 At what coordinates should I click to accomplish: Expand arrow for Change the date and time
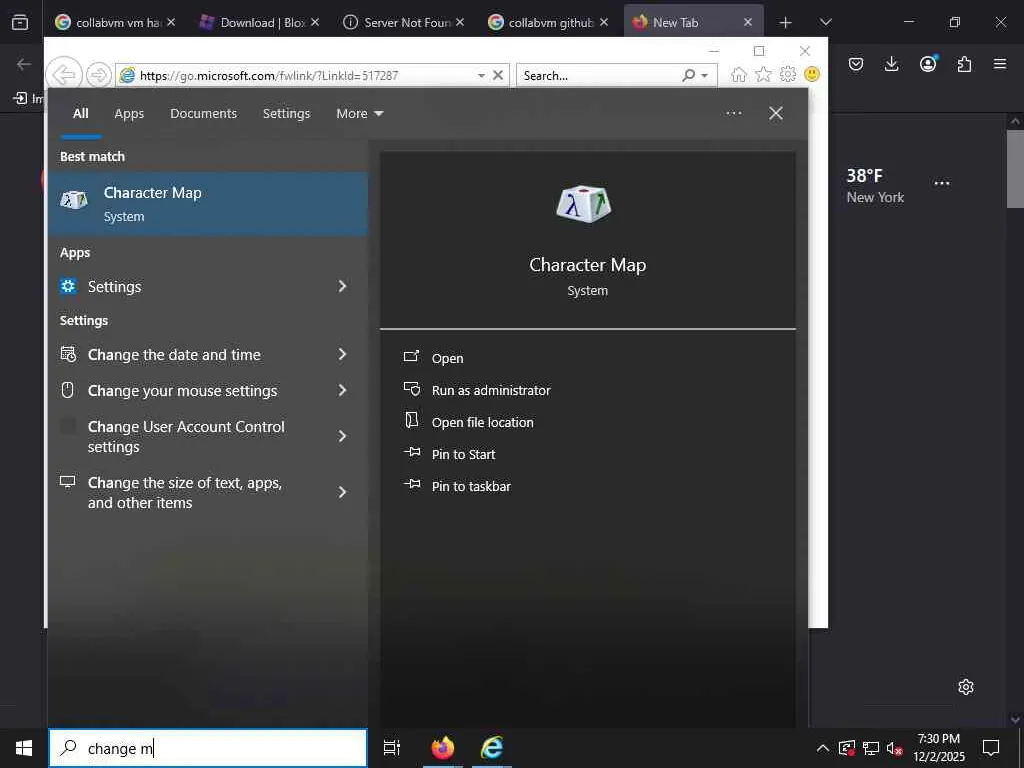coord(342,355)
